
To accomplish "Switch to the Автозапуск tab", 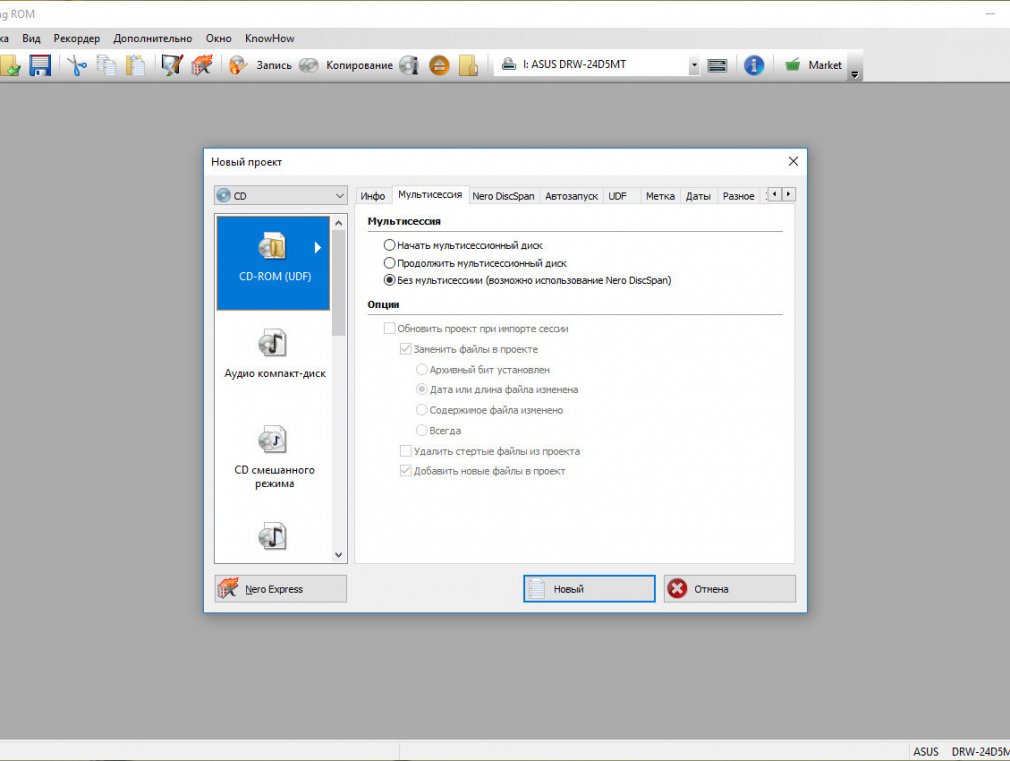I will pyautogui.click(x=571, y=196).
